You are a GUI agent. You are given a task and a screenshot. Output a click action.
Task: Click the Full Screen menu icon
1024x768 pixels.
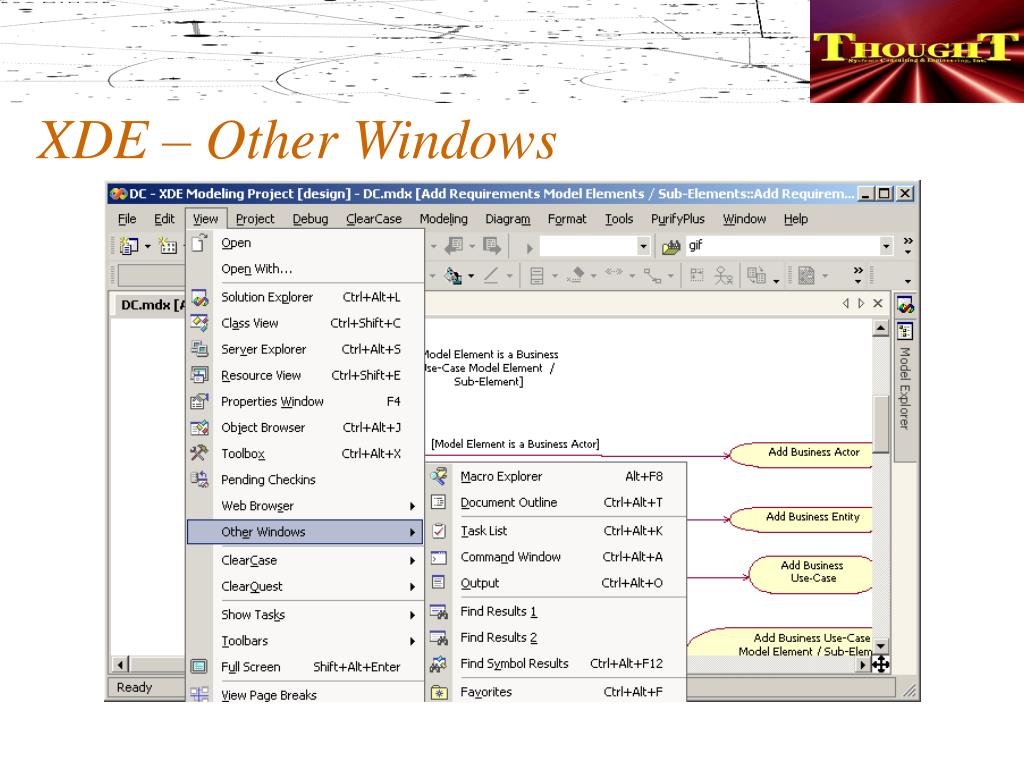199,666
